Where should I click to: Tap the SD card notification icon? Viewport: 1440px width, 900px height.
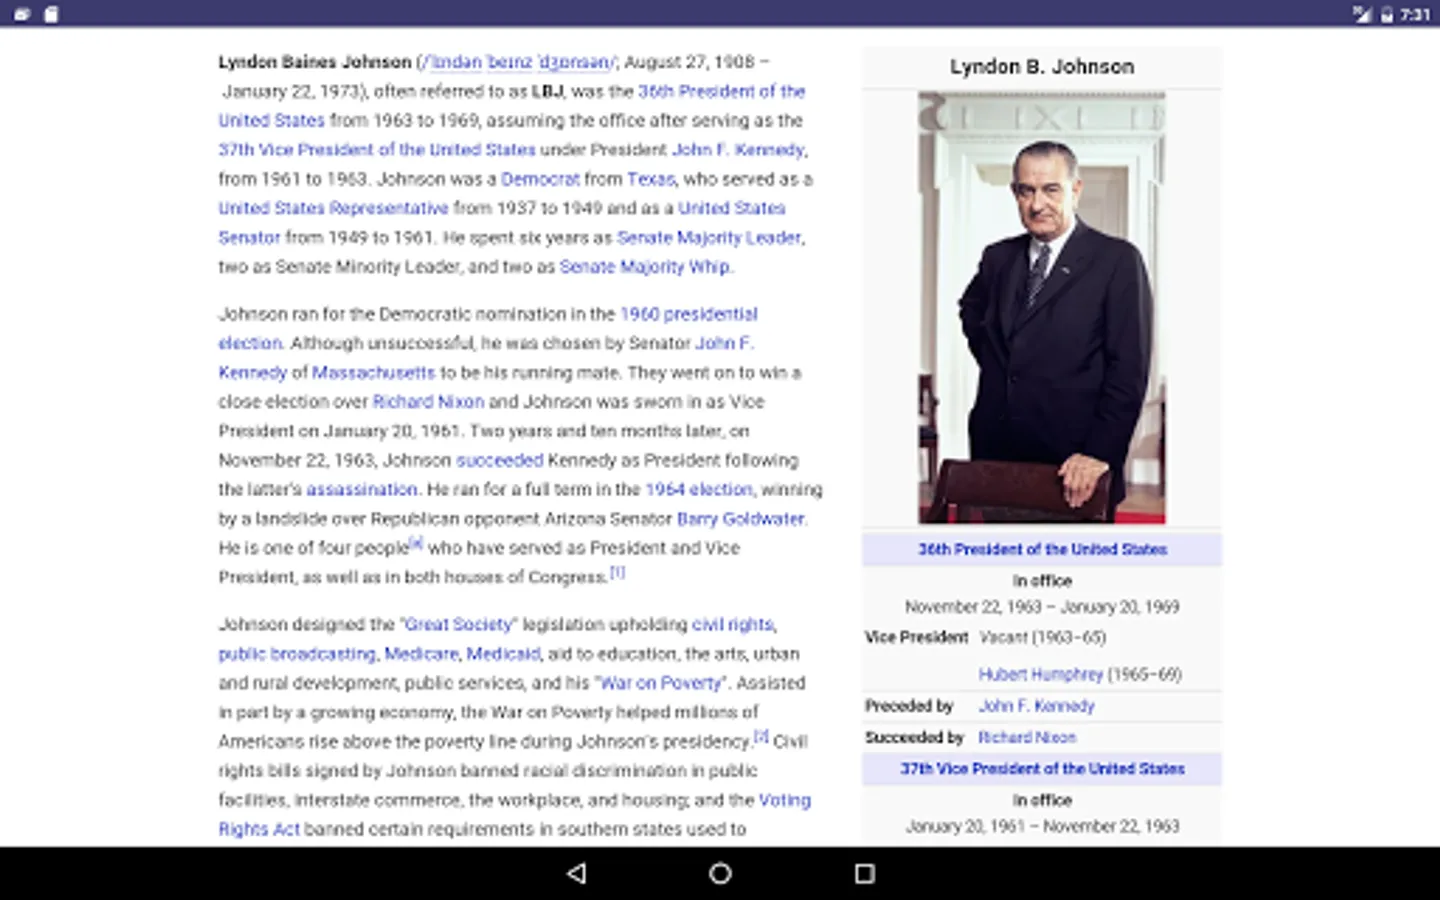click(x=52, y=14)
